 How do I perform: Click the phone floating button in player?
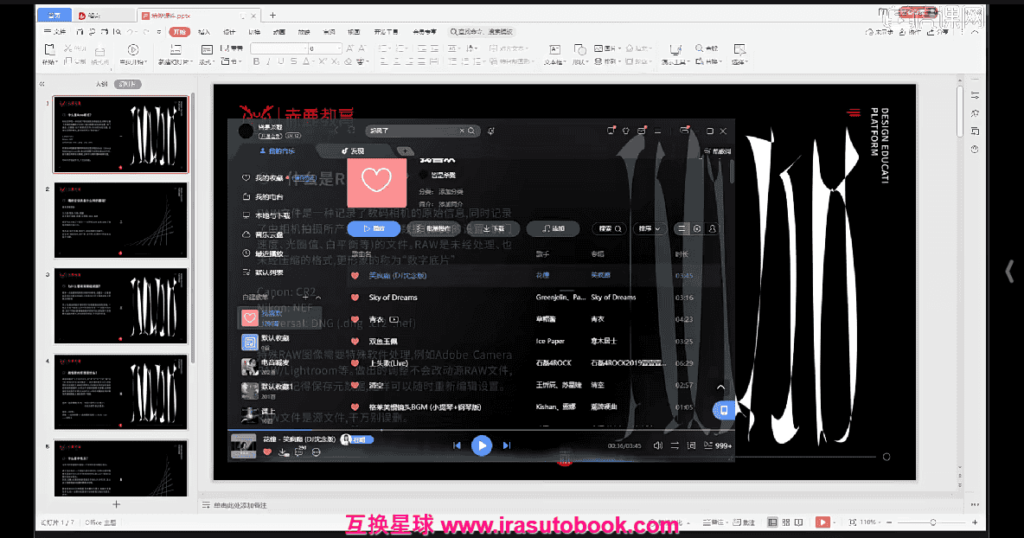pos(723,409)
